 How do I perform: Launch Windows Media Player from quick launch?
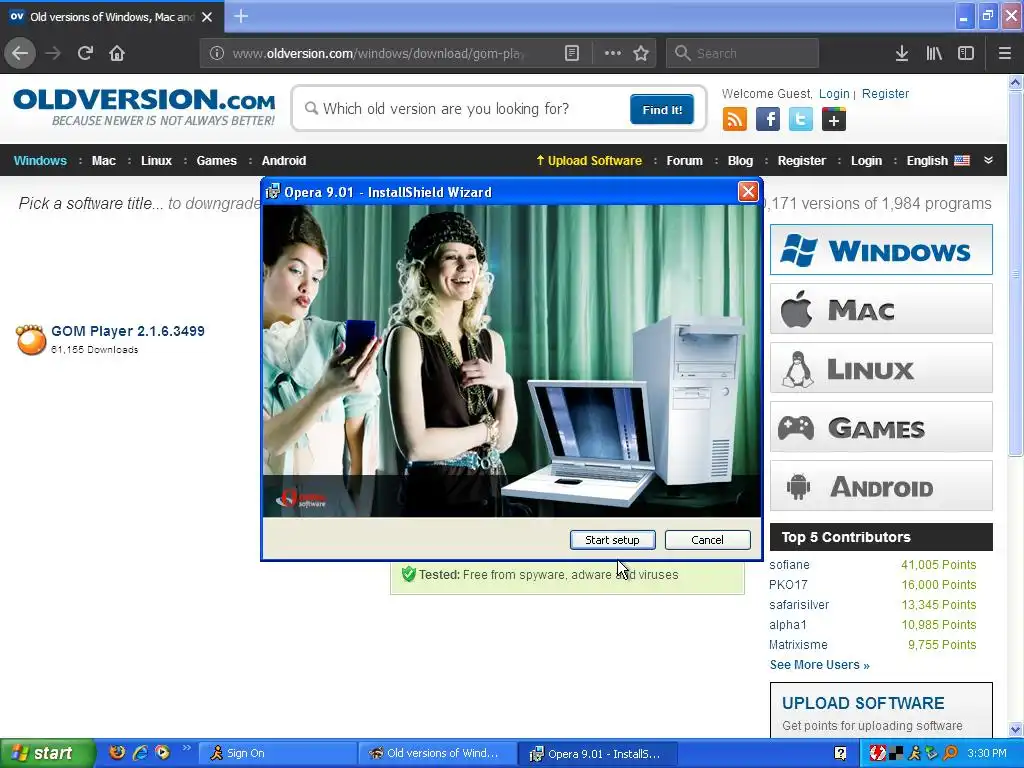click(x=162, y=752)
